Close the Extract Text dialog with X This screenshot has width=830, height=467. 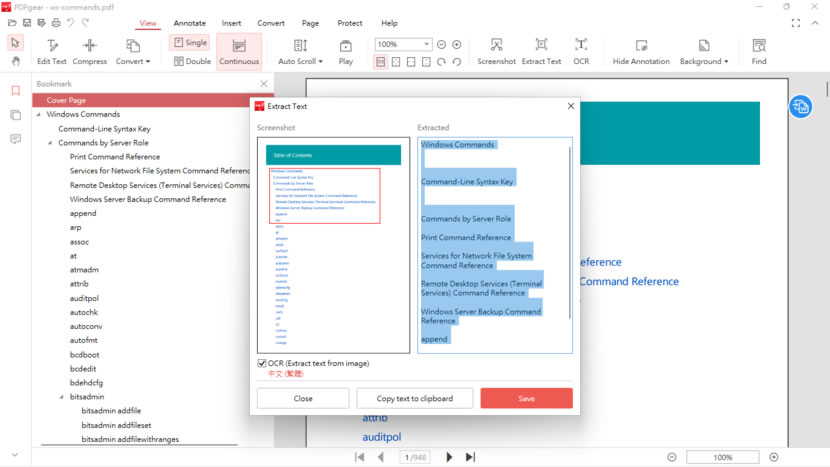(571, 106)
